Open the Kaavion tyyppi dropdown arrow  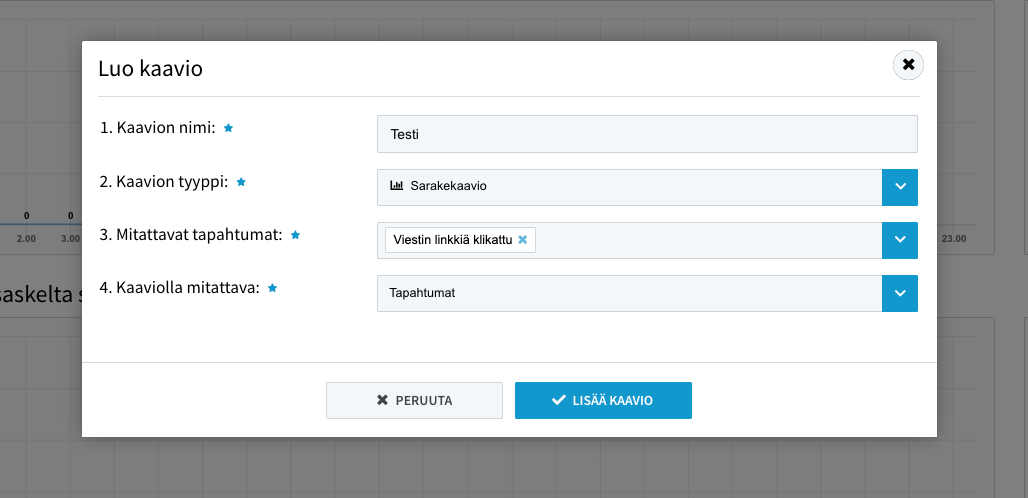point(900,187)
